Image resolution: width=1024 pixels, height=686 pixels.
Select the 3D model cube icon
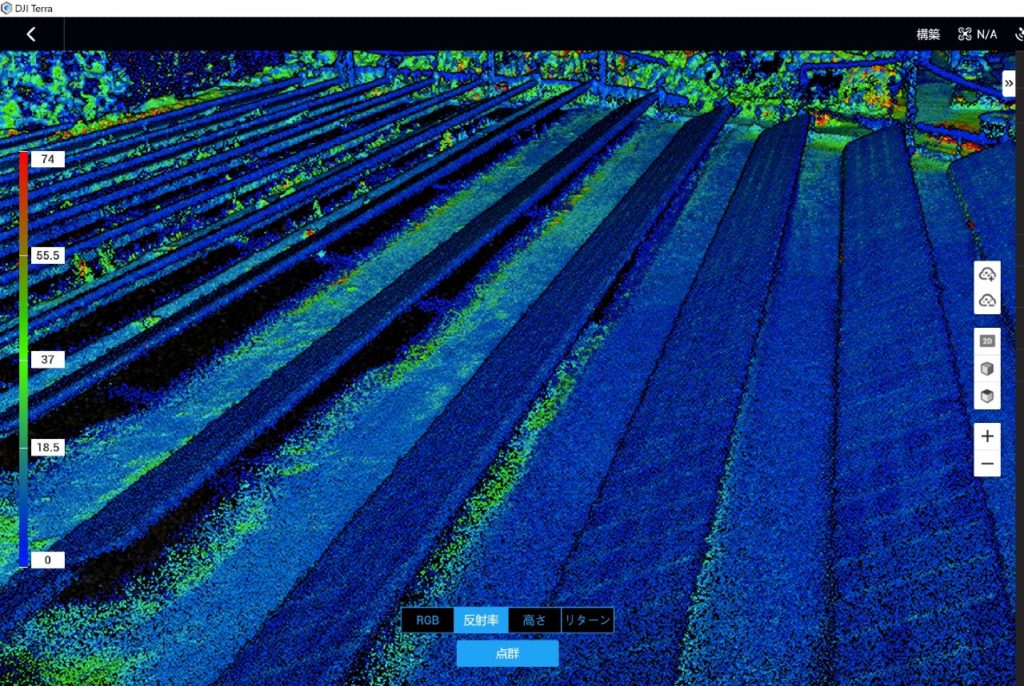tap(988, 396)
